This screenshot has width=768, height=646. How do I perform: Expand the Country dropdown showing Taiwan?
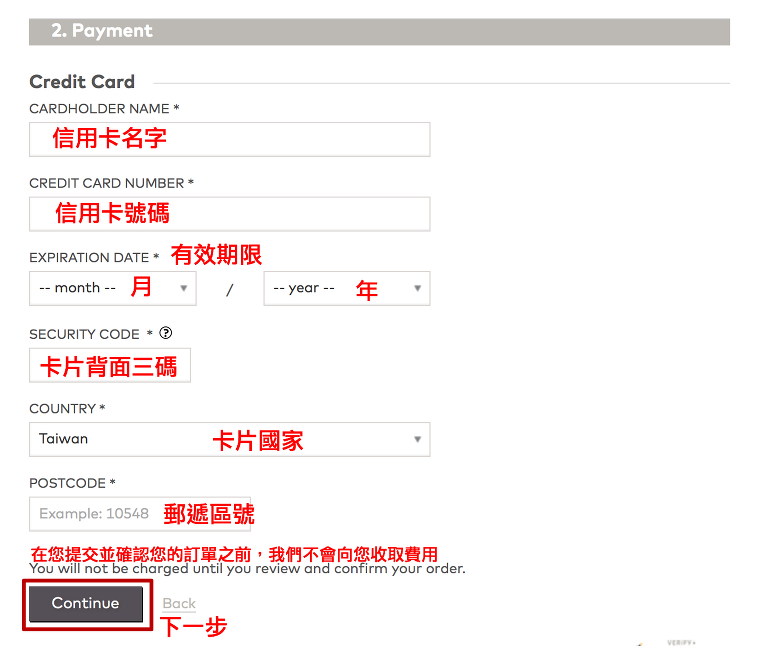tap(229, 439)
